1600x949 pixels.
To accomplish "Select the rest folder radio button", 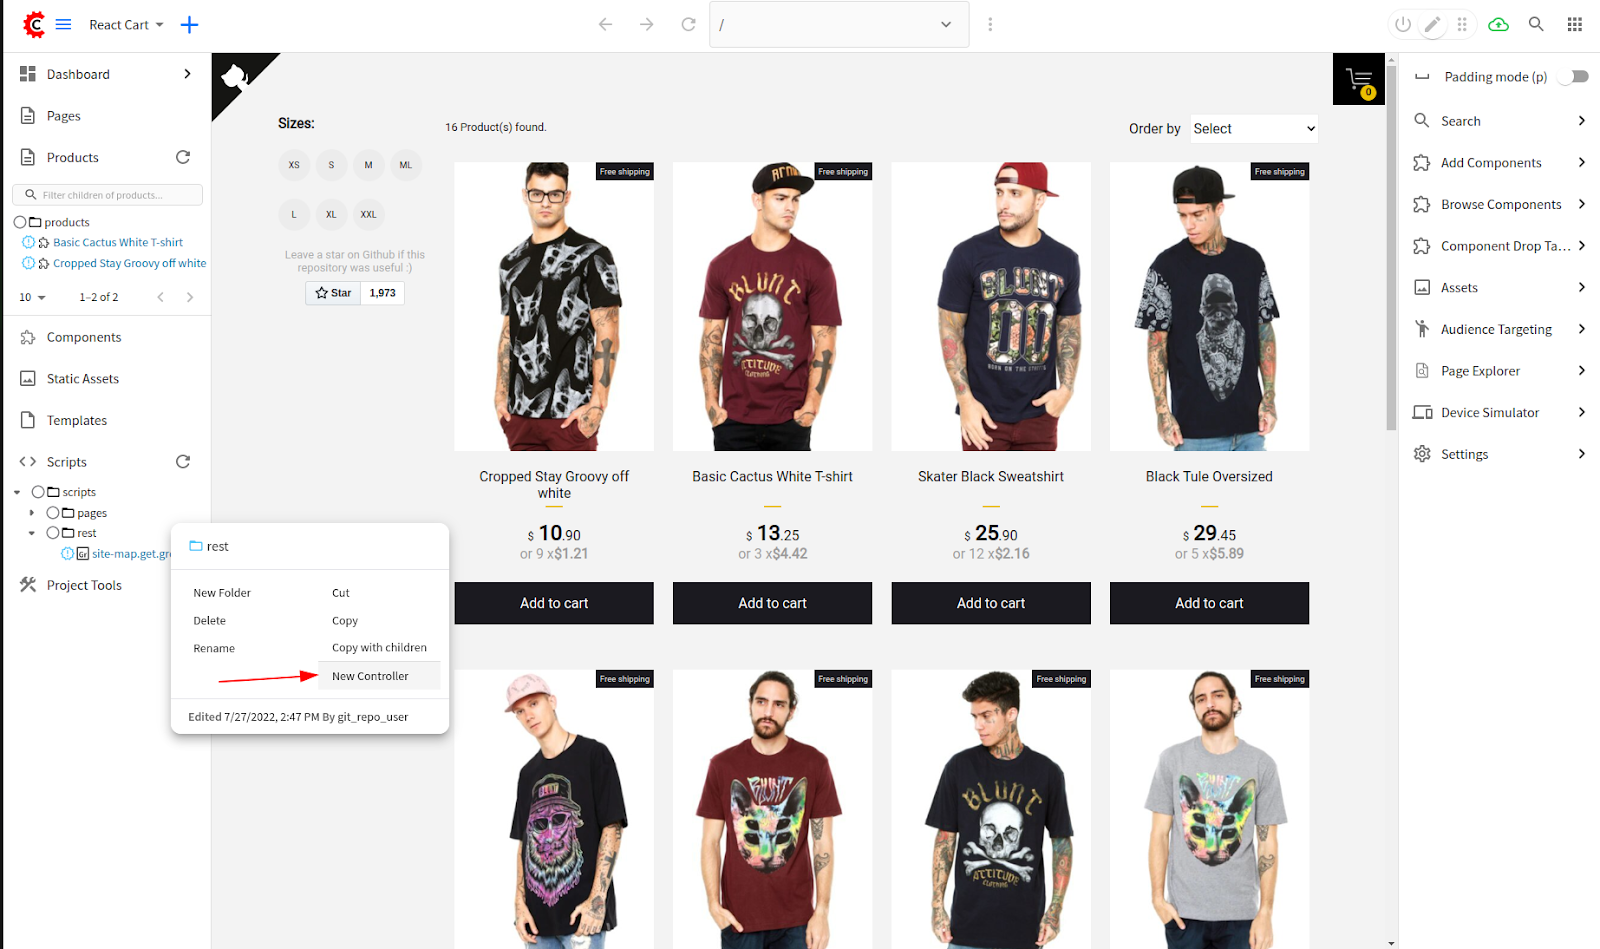I will pos(53,533).
